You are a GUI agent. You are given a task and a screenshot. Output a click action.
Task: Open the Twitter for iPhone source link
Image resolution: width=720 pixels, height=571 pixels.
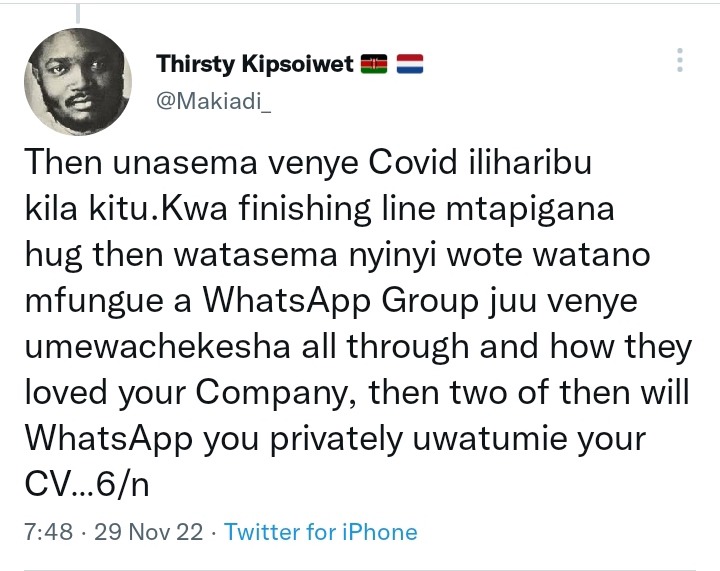click(x=321, y=532)
